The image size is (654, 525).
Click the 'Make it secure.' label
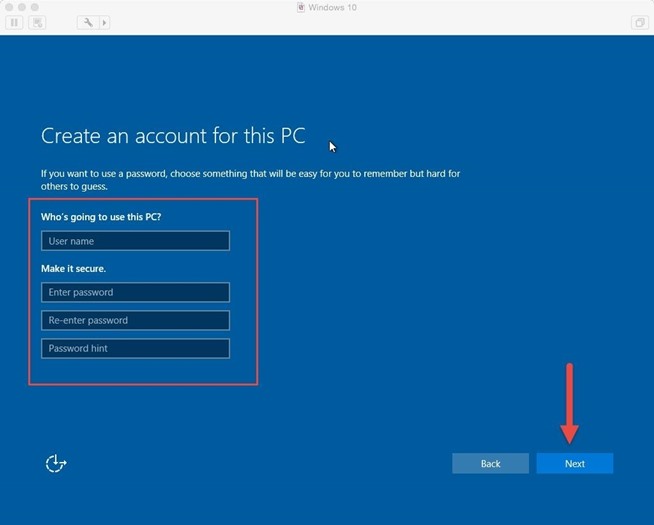73,269
